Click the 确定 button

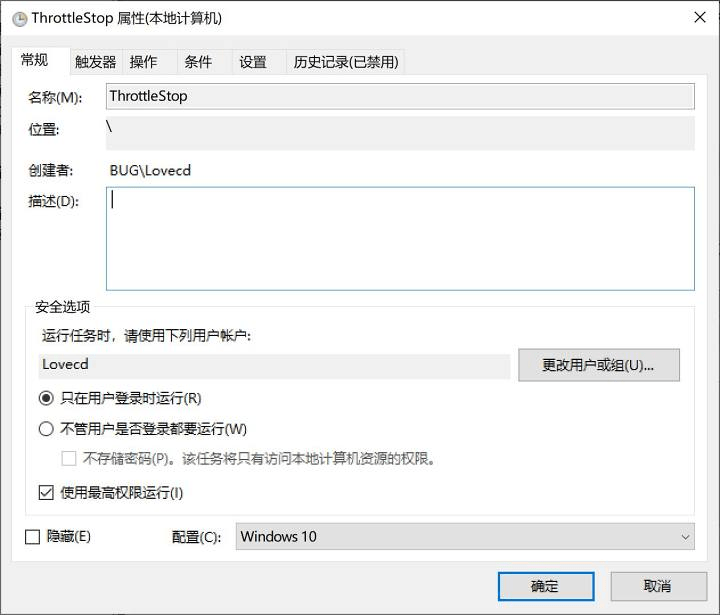(546, 587)
